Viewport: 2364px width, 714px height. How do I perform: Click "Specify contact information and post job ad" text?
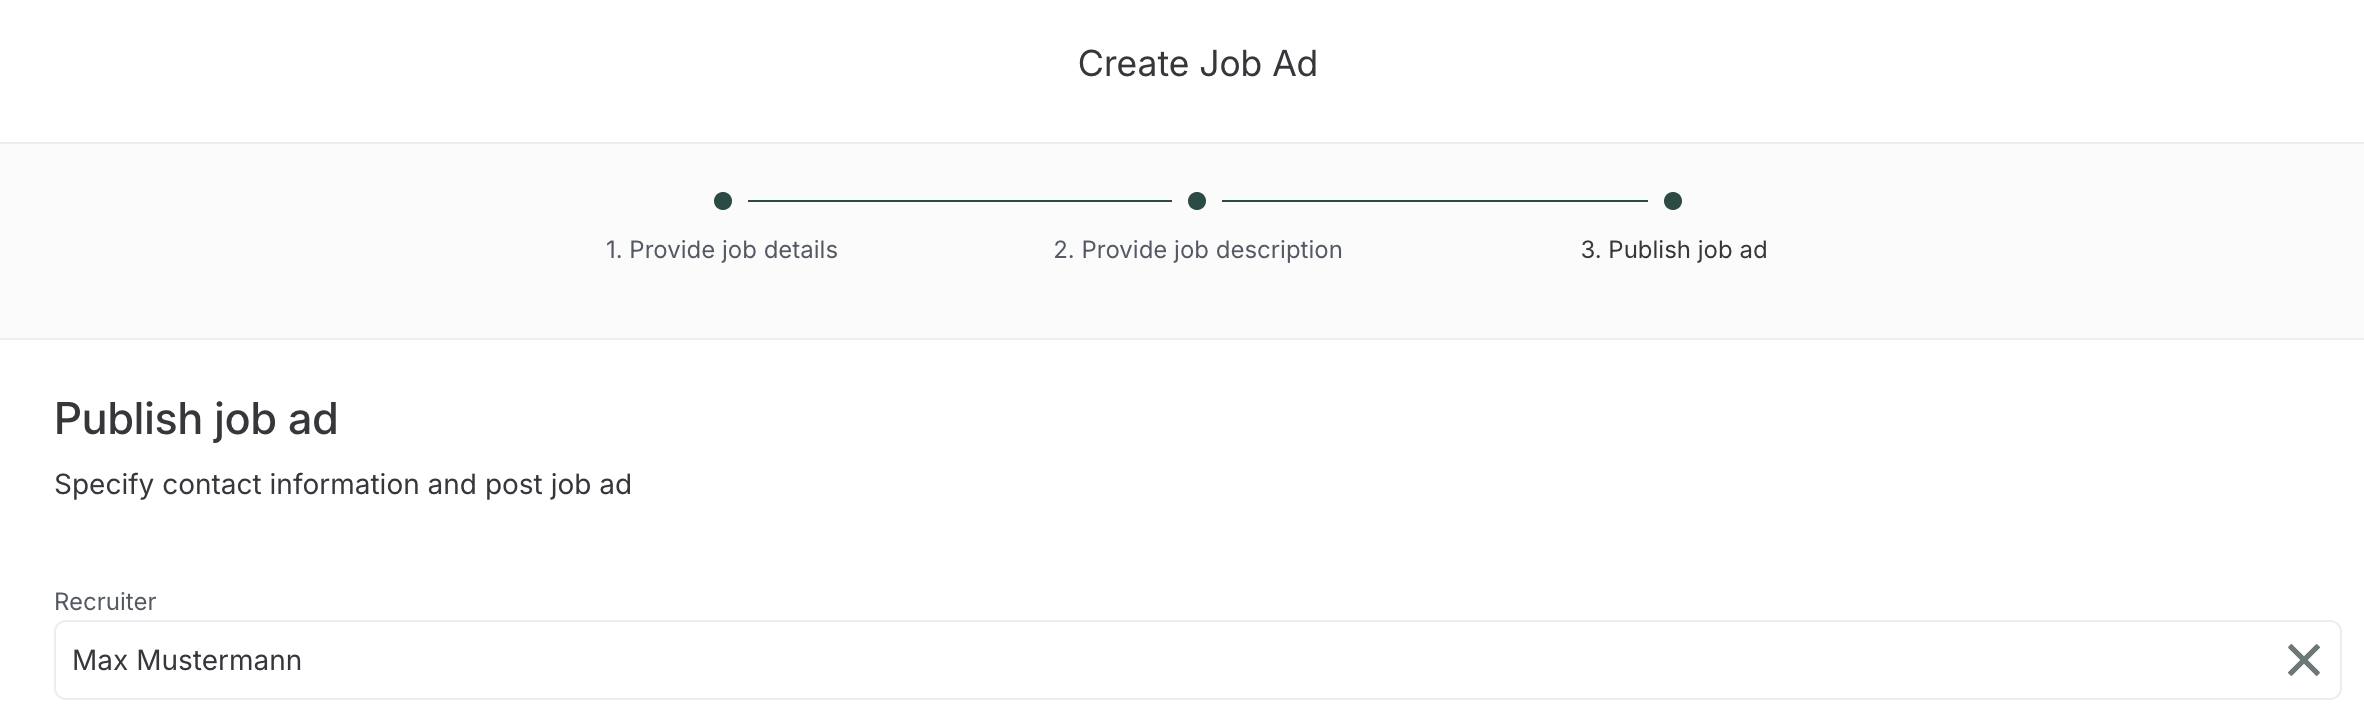tap(343, 485)
